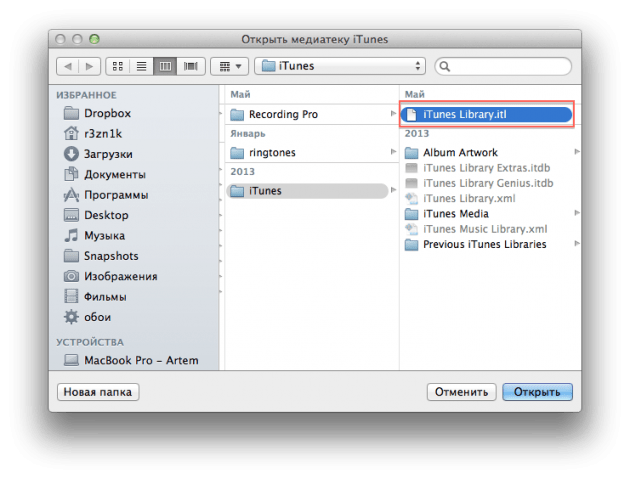Close the dialog with red button
The image size is (630, 479).
pos(60,39)
